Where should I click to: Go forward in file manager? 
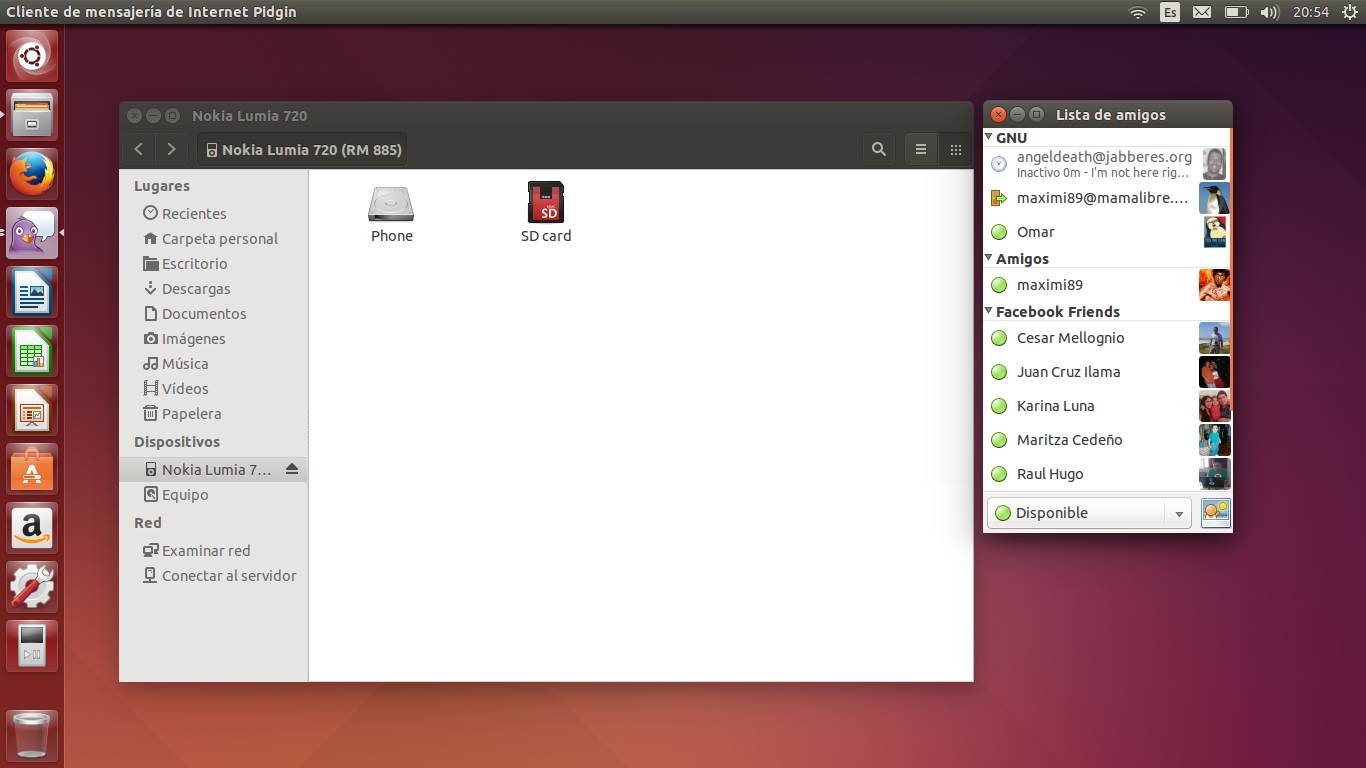click(x=172, y=149)
